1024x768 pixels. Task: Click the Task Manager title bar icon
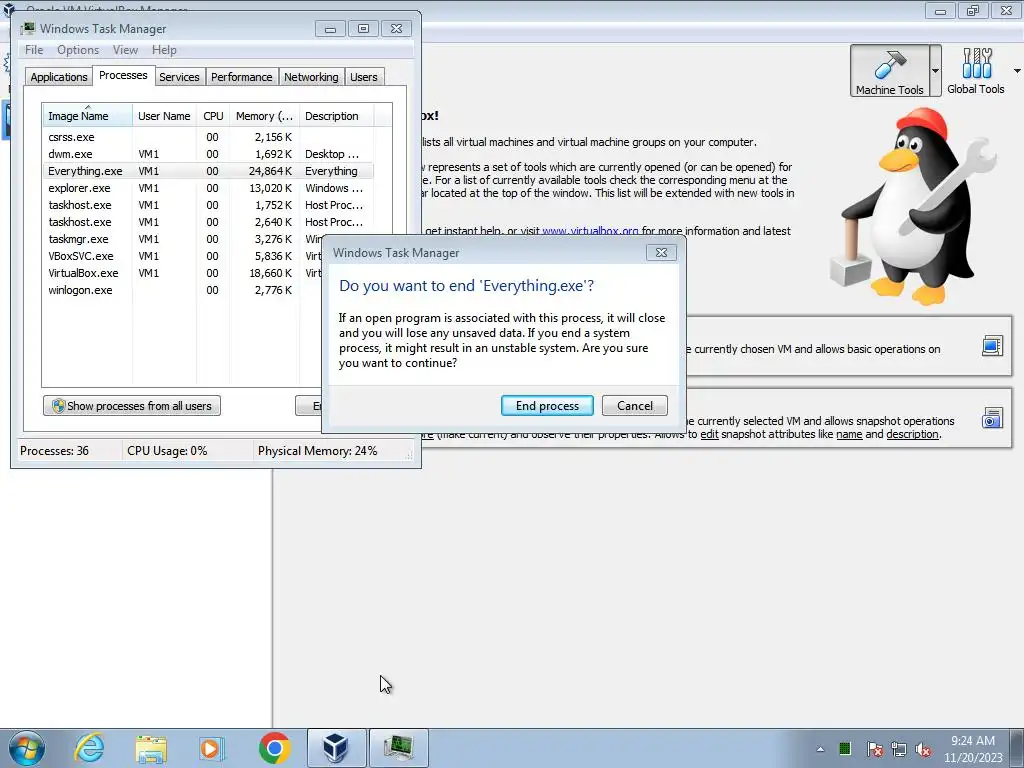point(28,28)
